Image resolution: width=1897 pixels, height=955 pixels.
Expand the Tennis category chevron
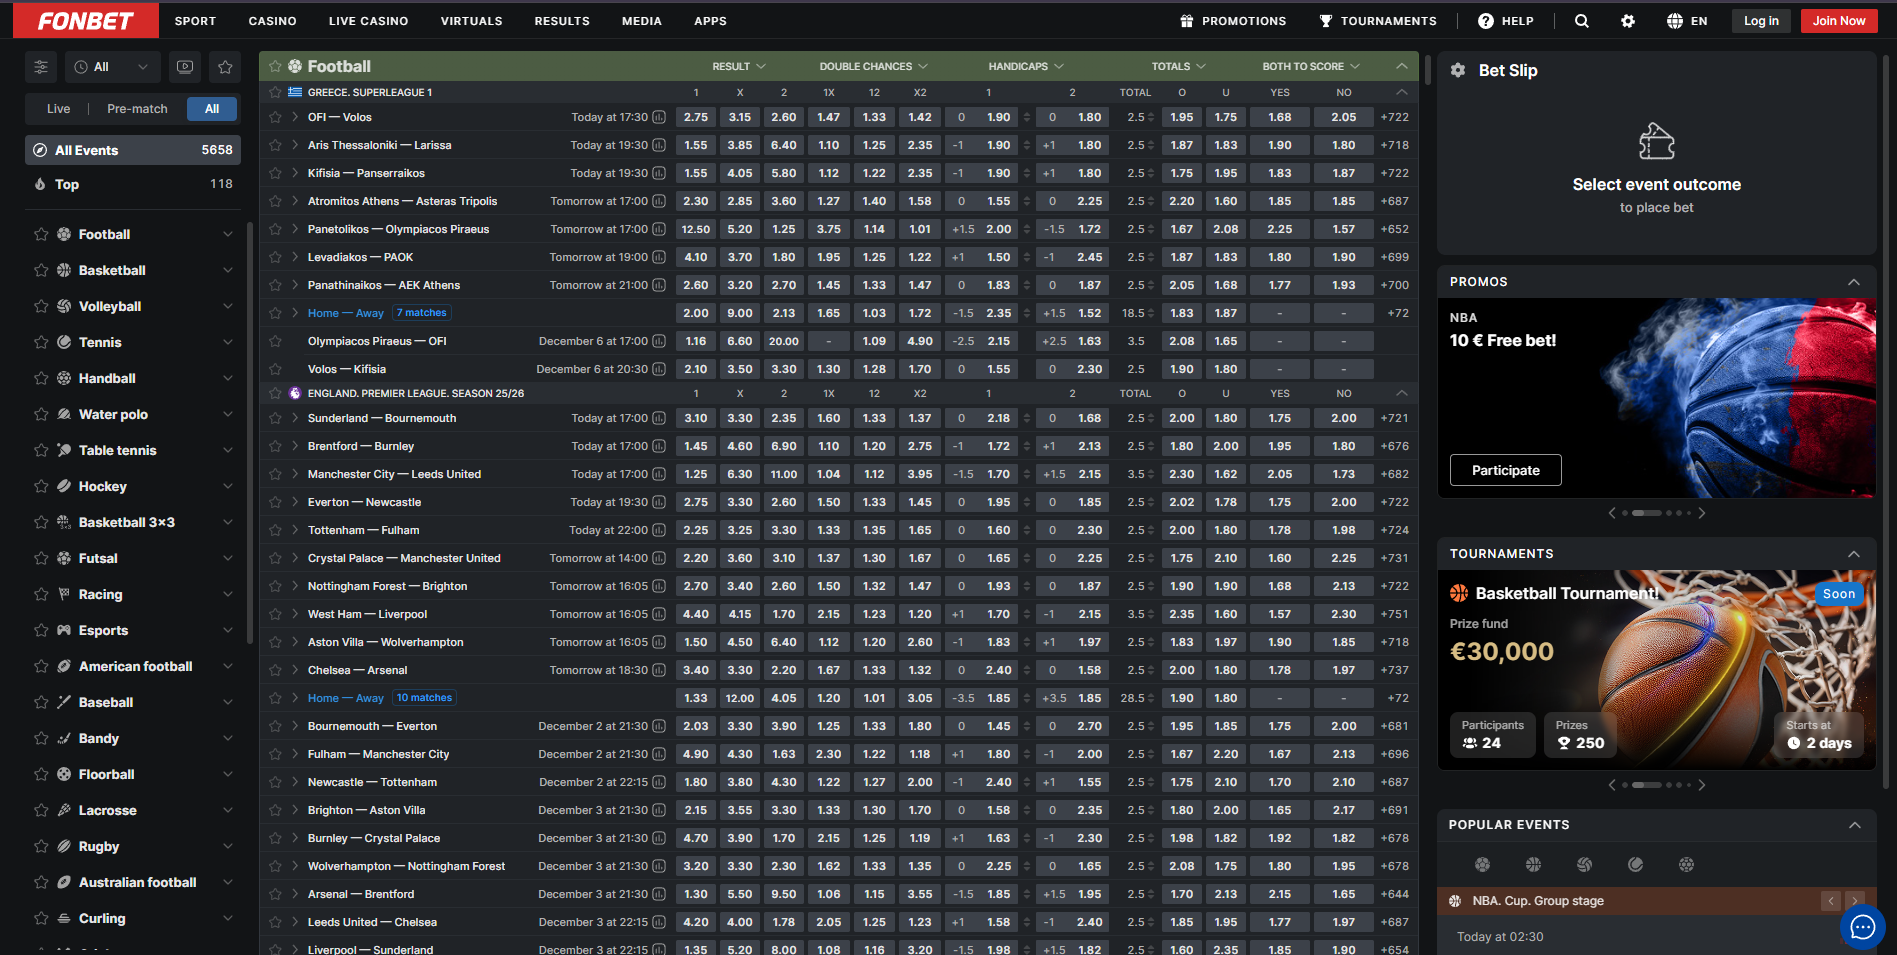coord(228,342)
